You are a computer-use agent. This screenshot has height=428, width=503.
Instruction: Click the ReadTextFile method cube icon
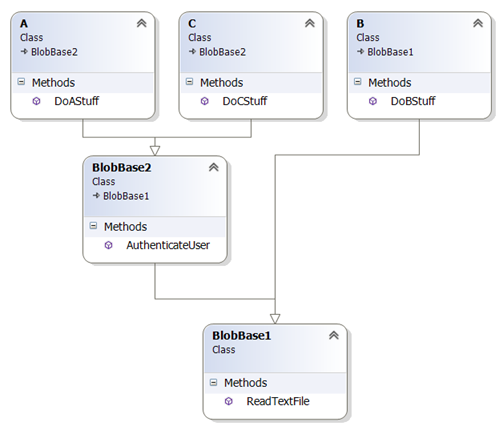click(229, 401)
